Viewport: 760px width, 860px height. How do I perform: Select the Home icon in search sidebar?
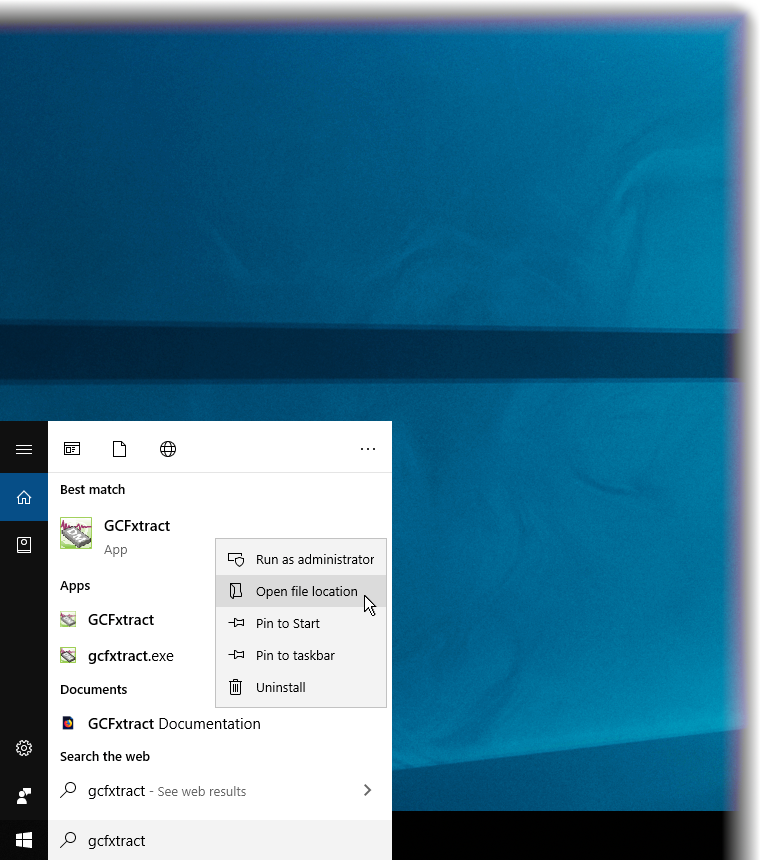pyautogui.click(x=24, y=497)
